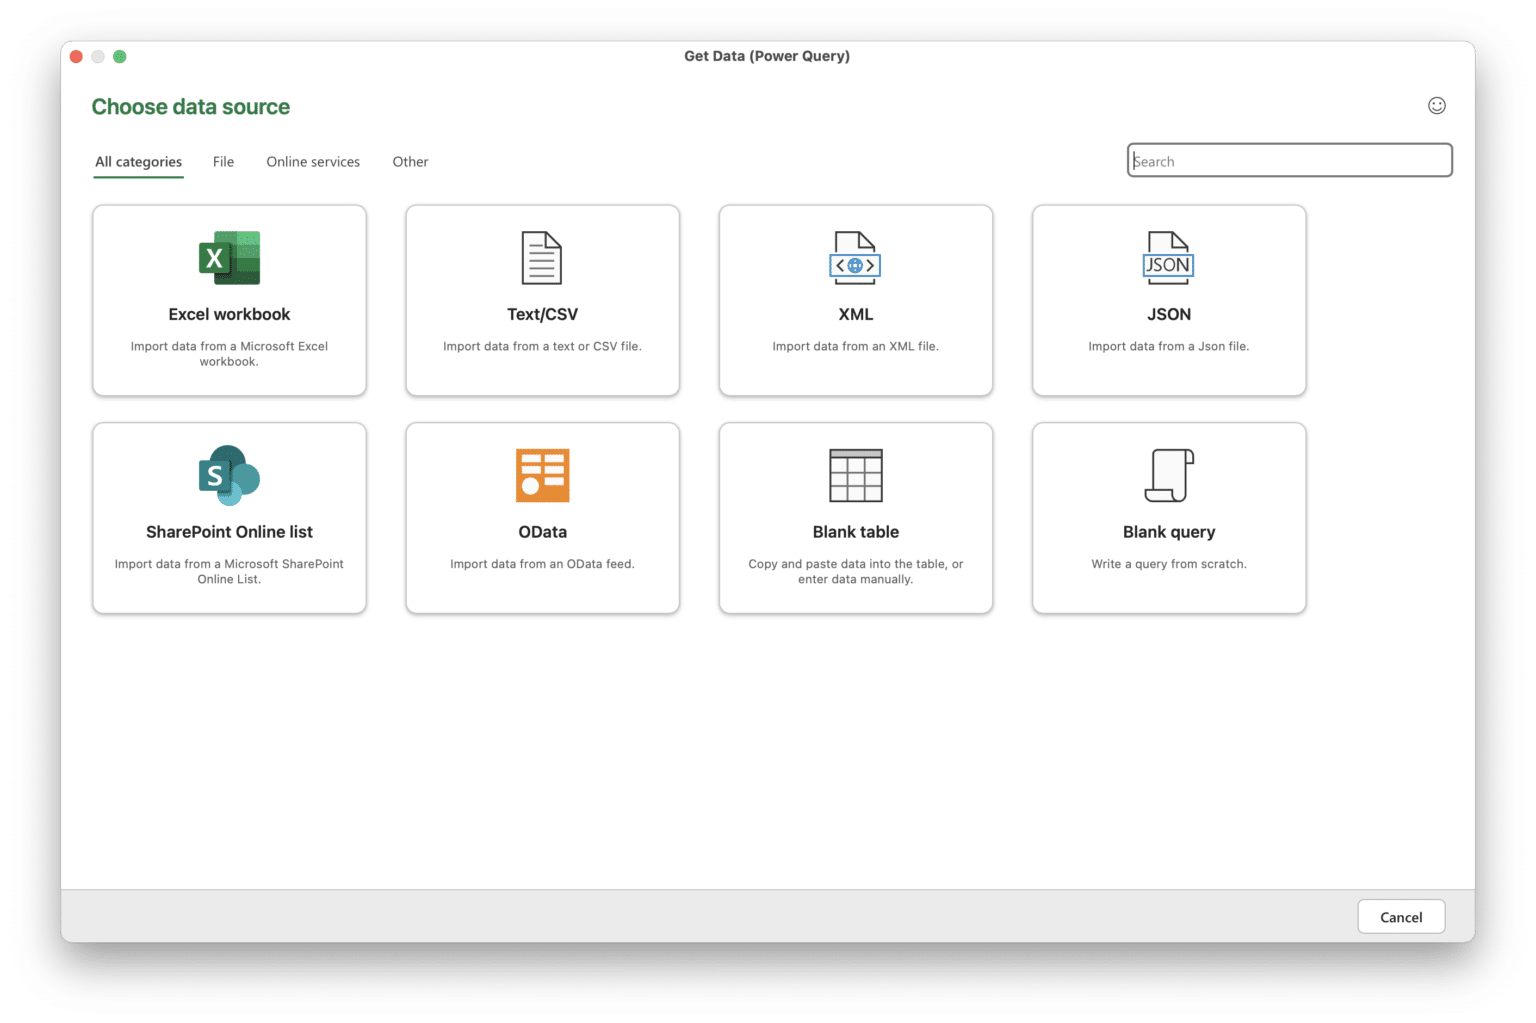Select the Blank query card
1536x1023 pixels.
[1168, 517]
